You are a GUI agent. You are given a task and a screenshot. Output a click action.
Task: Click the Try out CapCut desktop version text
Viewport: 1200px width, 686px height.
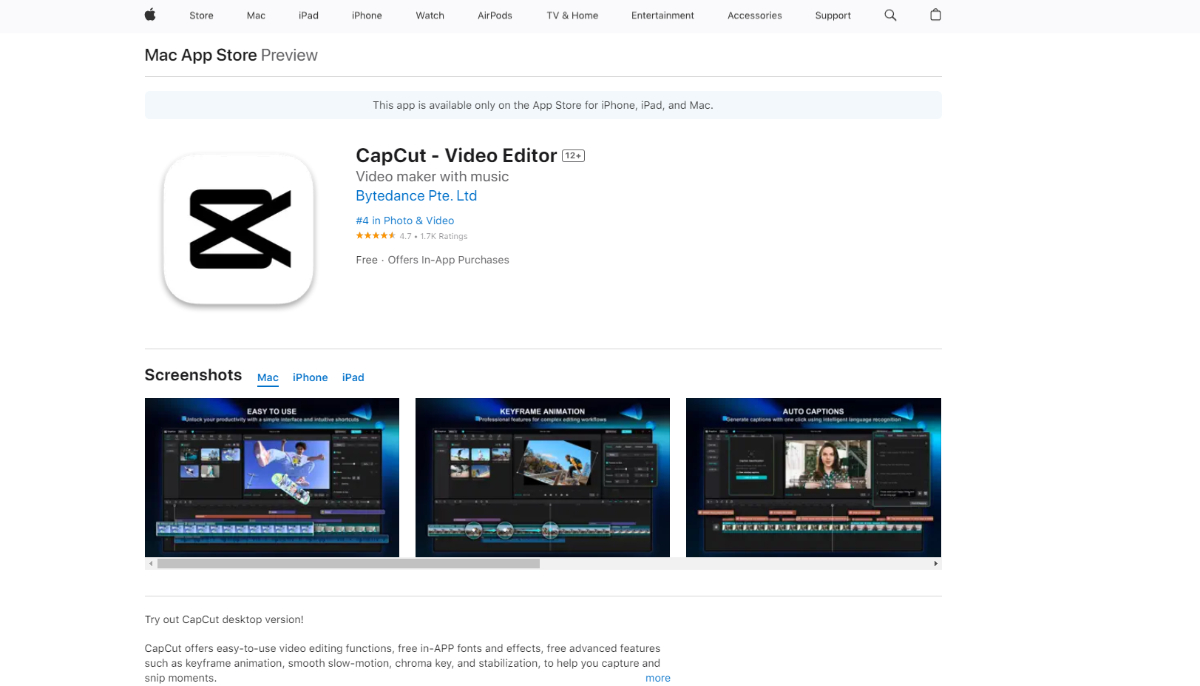tap(224, 620)
